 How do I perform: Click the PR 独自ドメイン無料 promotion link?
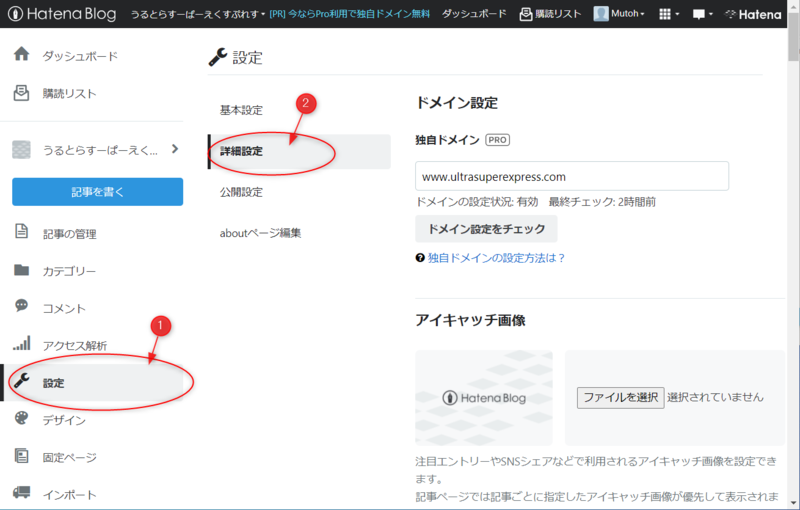coord(349,14)
